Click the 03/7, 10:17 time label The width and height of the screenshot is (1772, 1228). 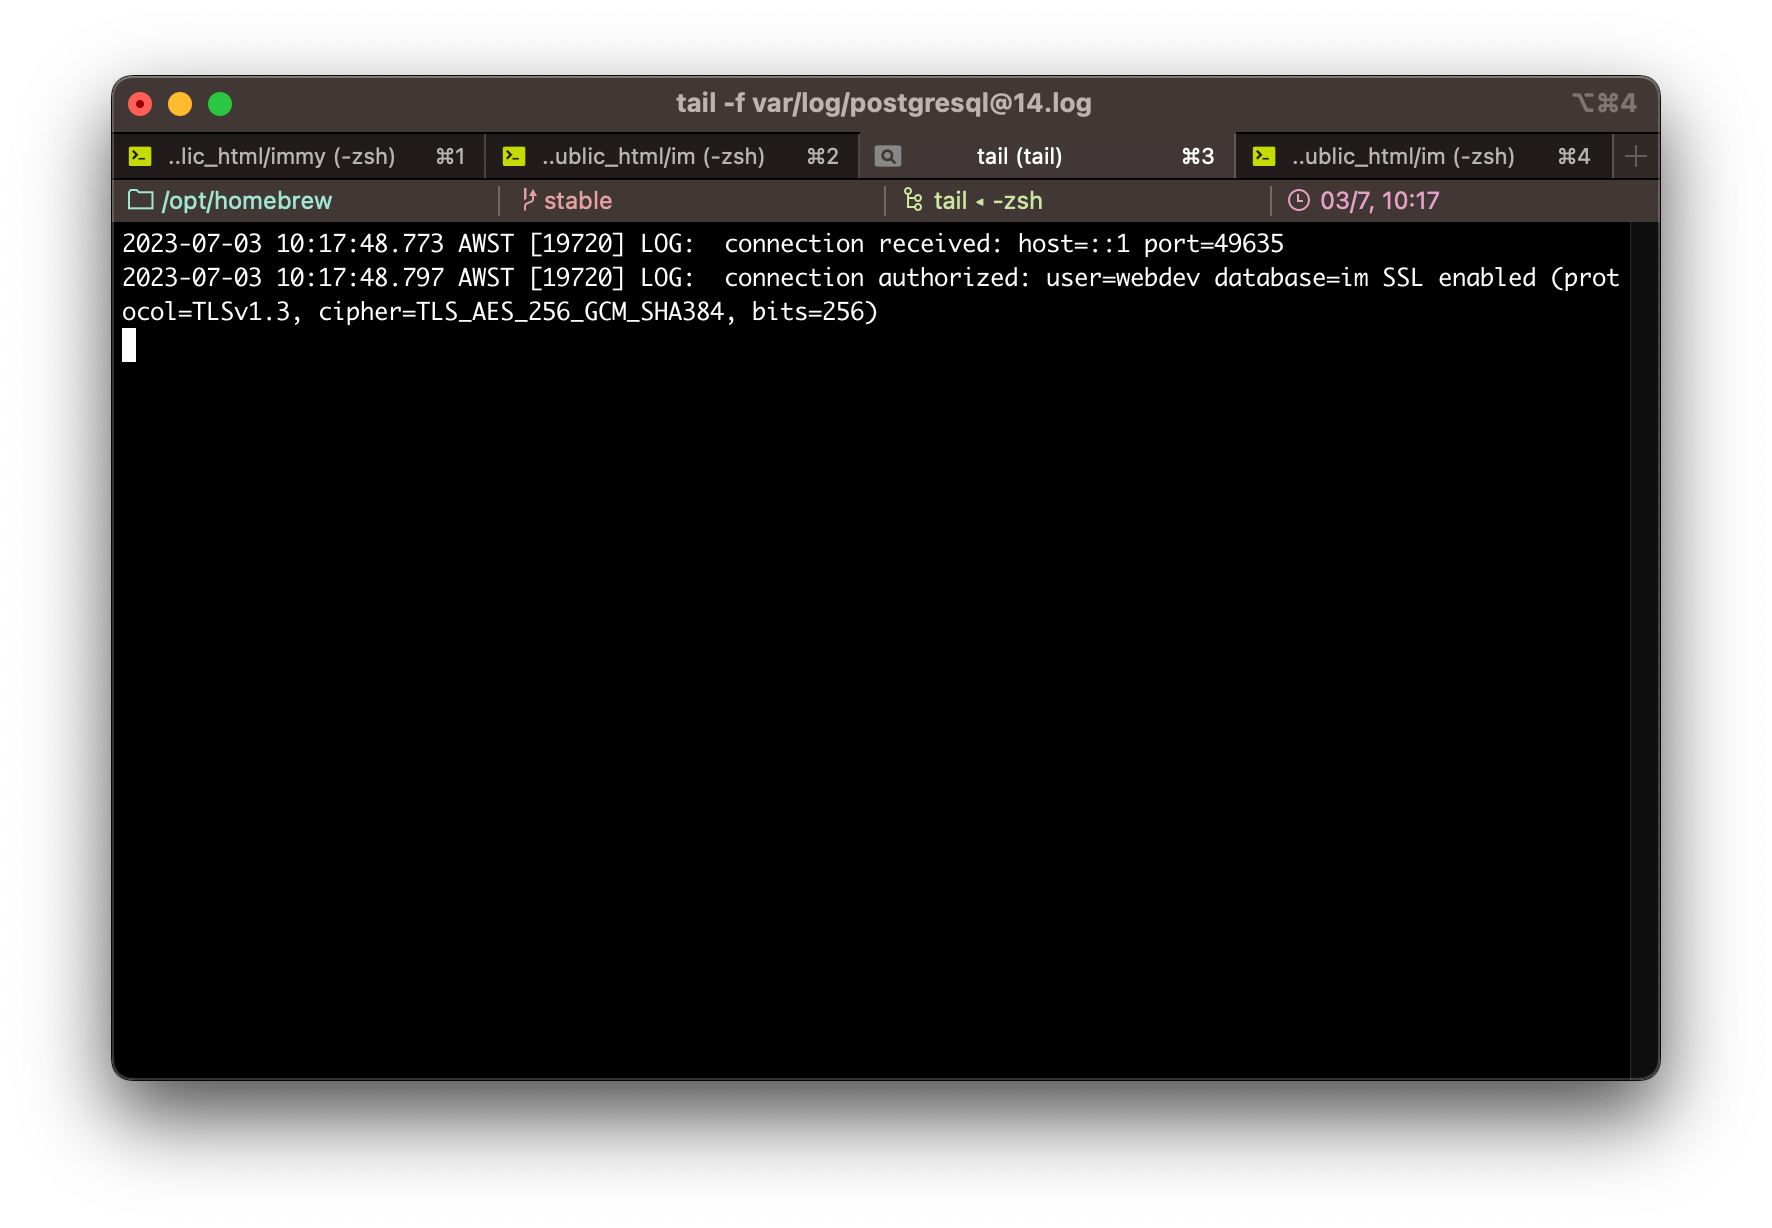(x=1379, y=201)
